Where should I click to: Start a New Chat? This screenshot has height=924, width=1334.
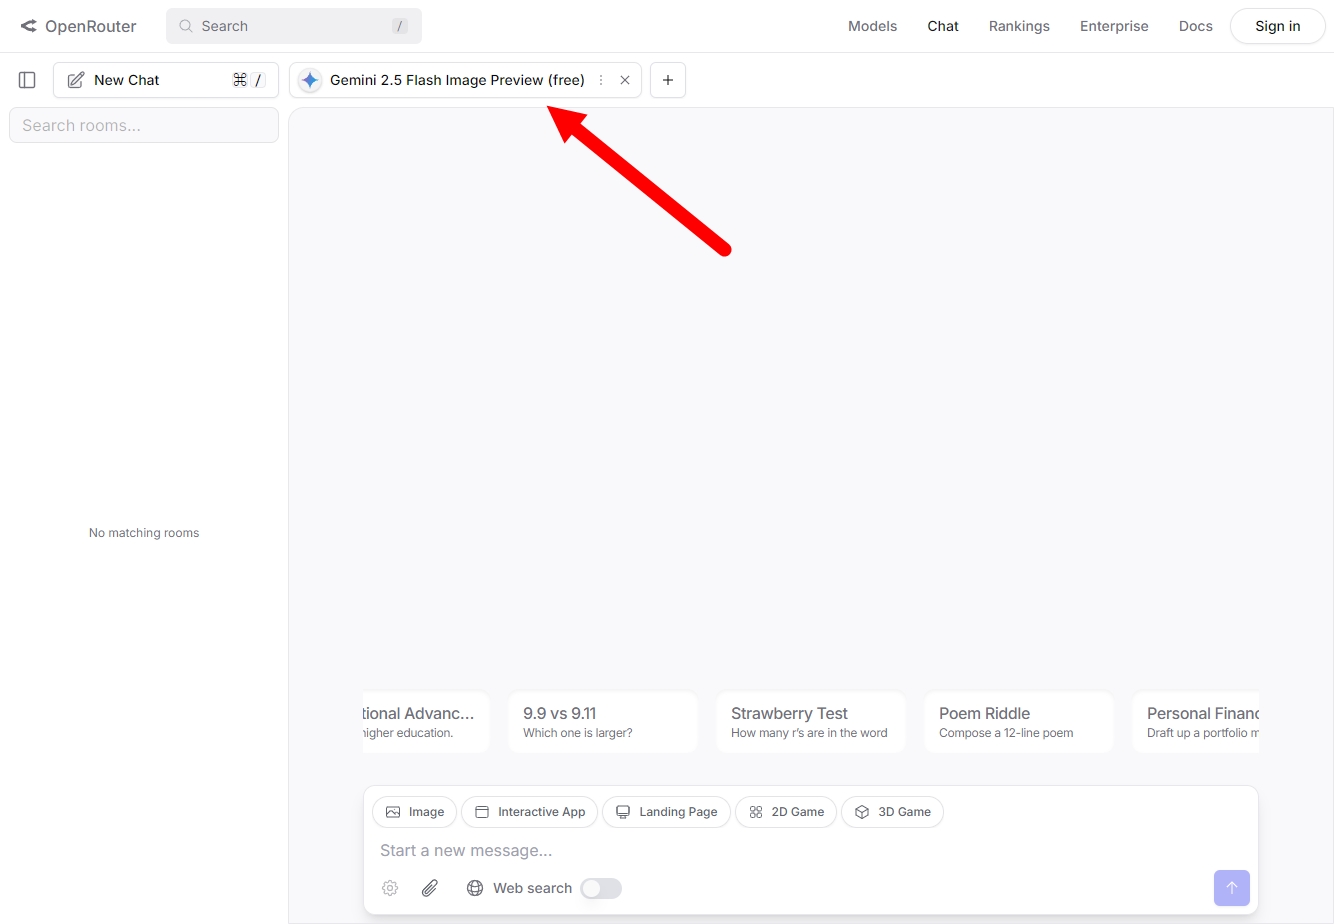click(x=166, y=80)
